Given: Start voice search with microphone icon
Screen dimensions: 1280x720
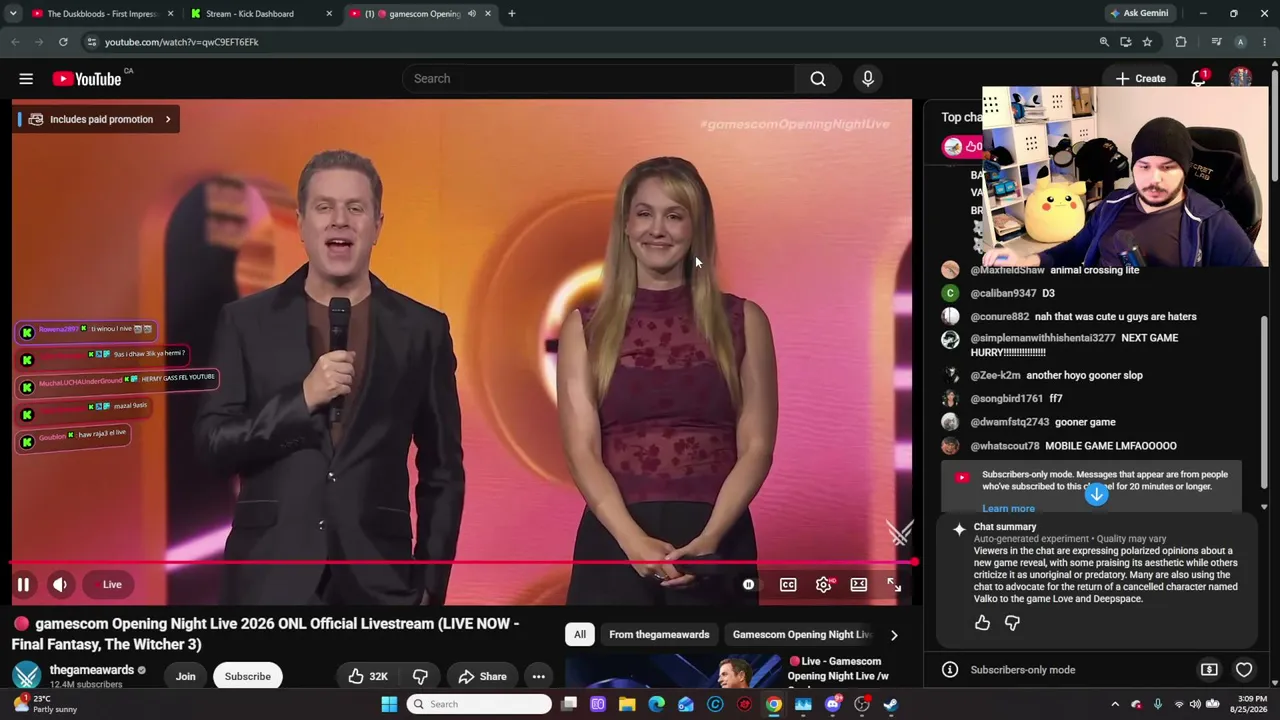Looking at the screenshot, I should point(868,79).
